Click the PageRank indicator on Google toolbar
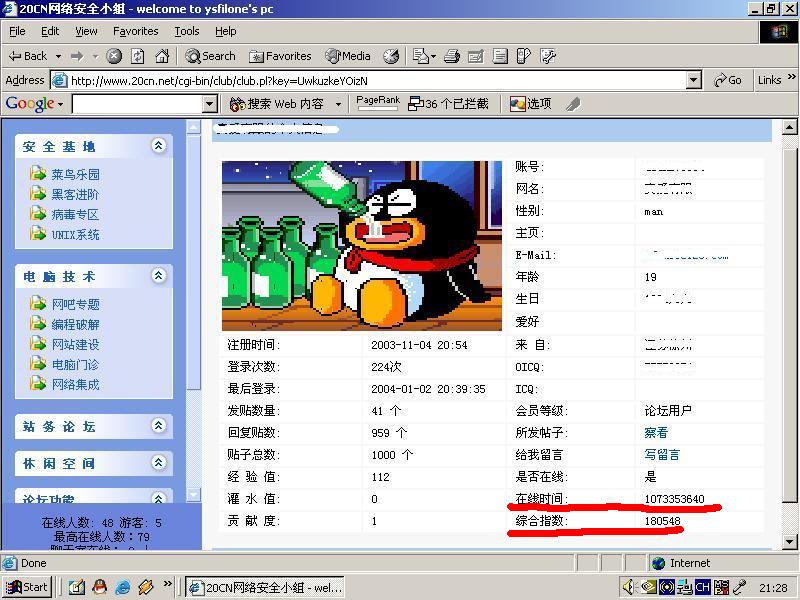The image size is (800, 600). [x=378, y=102]
